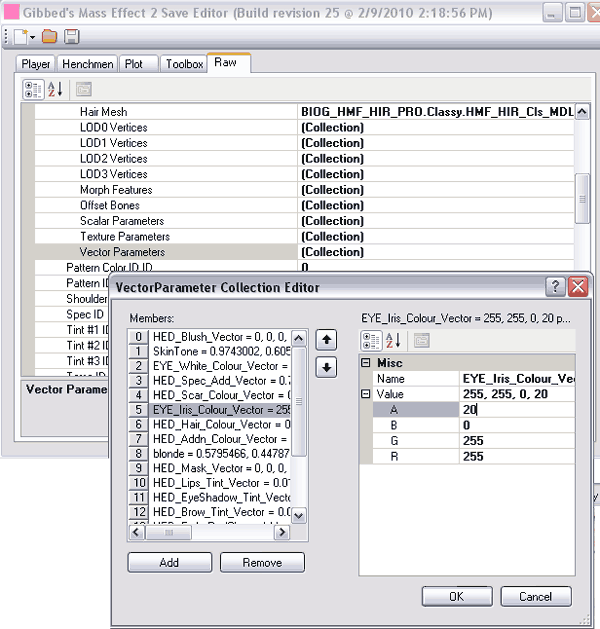Switch to the Henchmen tab

coord(87,64)
